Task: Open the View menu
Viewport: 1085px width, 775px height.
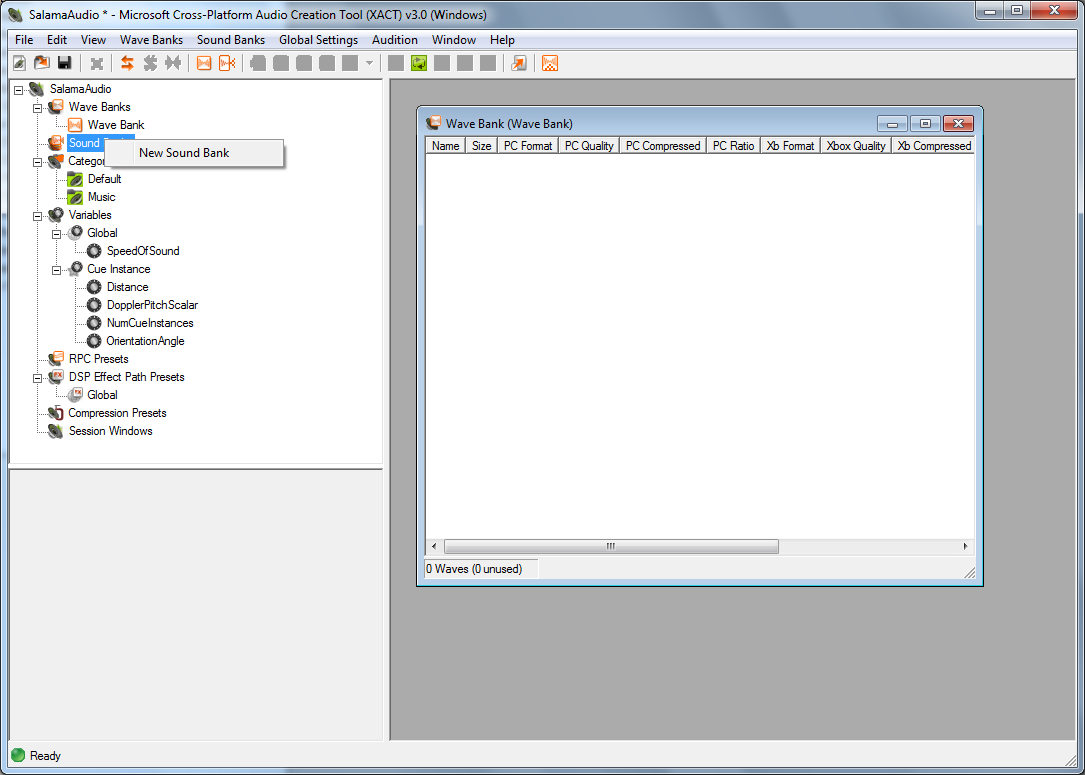Action: (x=93, y=39)
